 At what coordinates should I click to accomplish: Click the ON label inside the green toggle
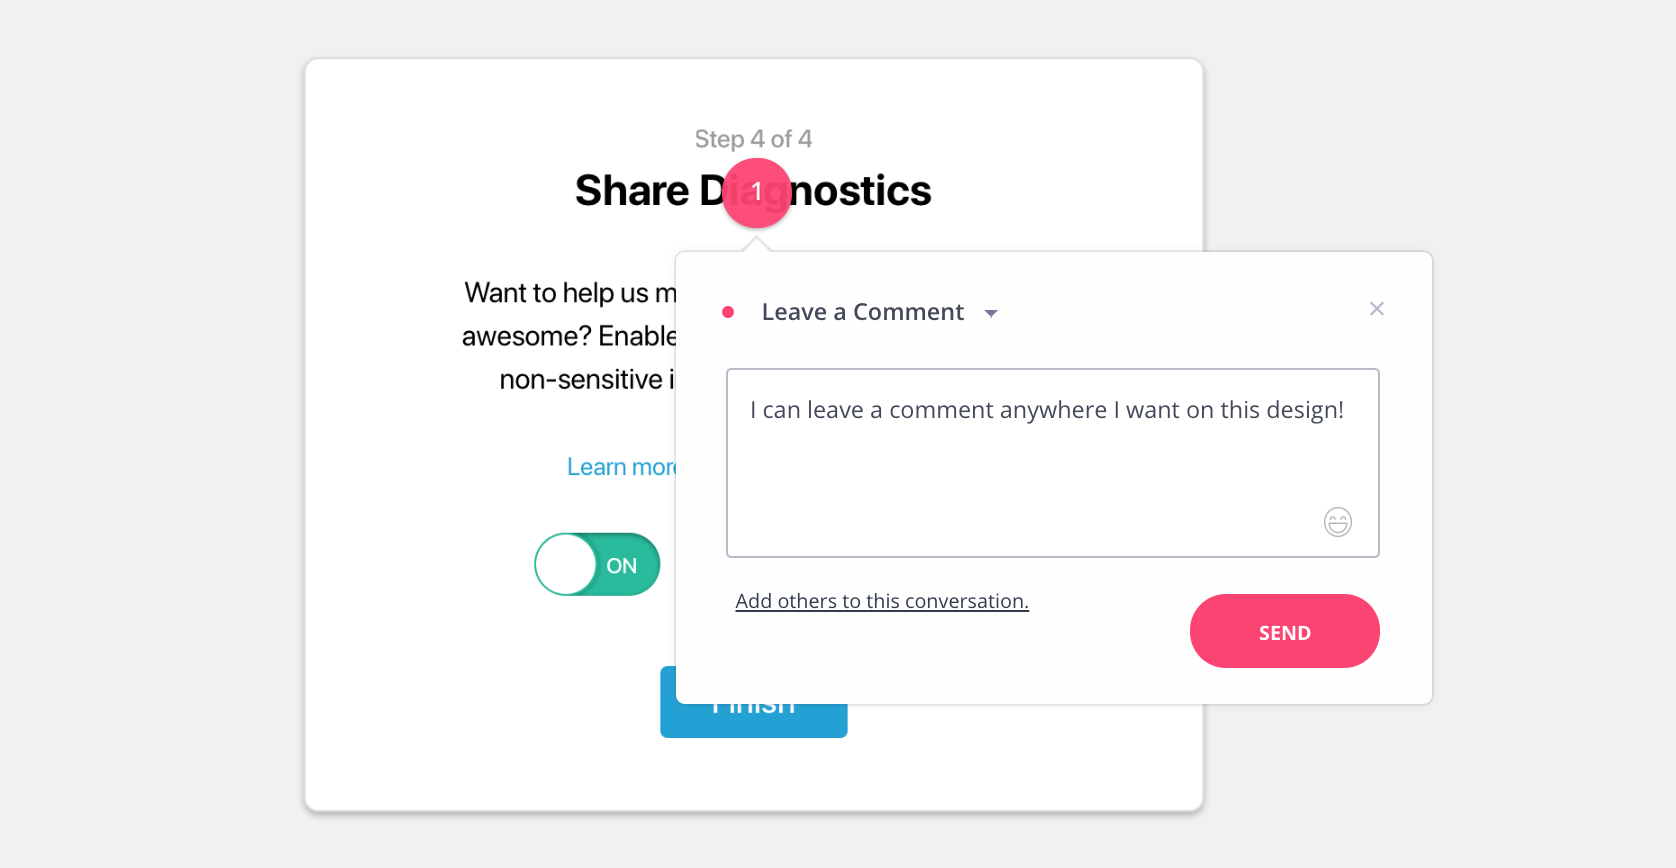(622, 566)
